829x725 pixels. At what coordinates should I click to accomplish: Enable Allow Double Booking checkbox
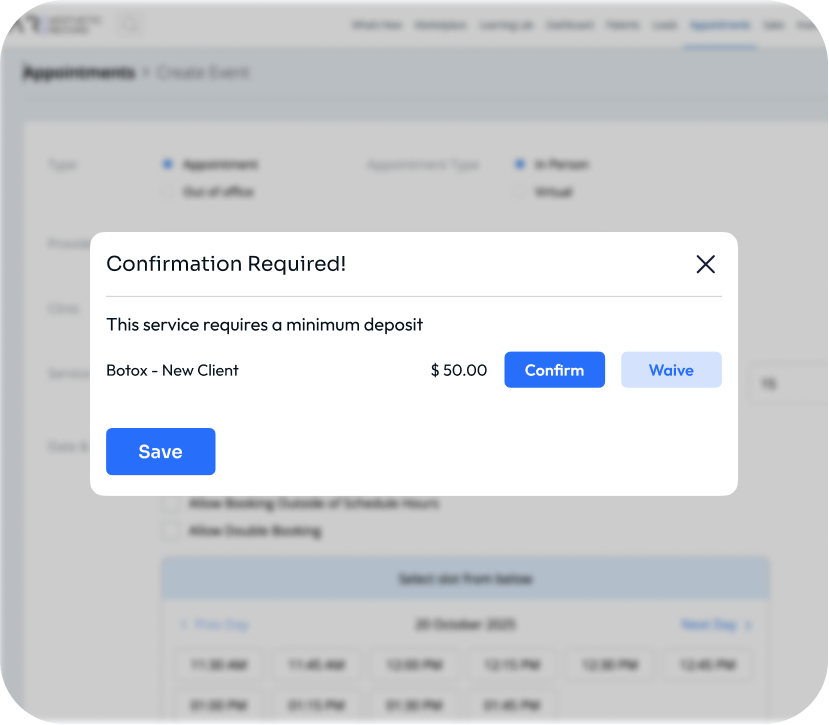point(170,531)
